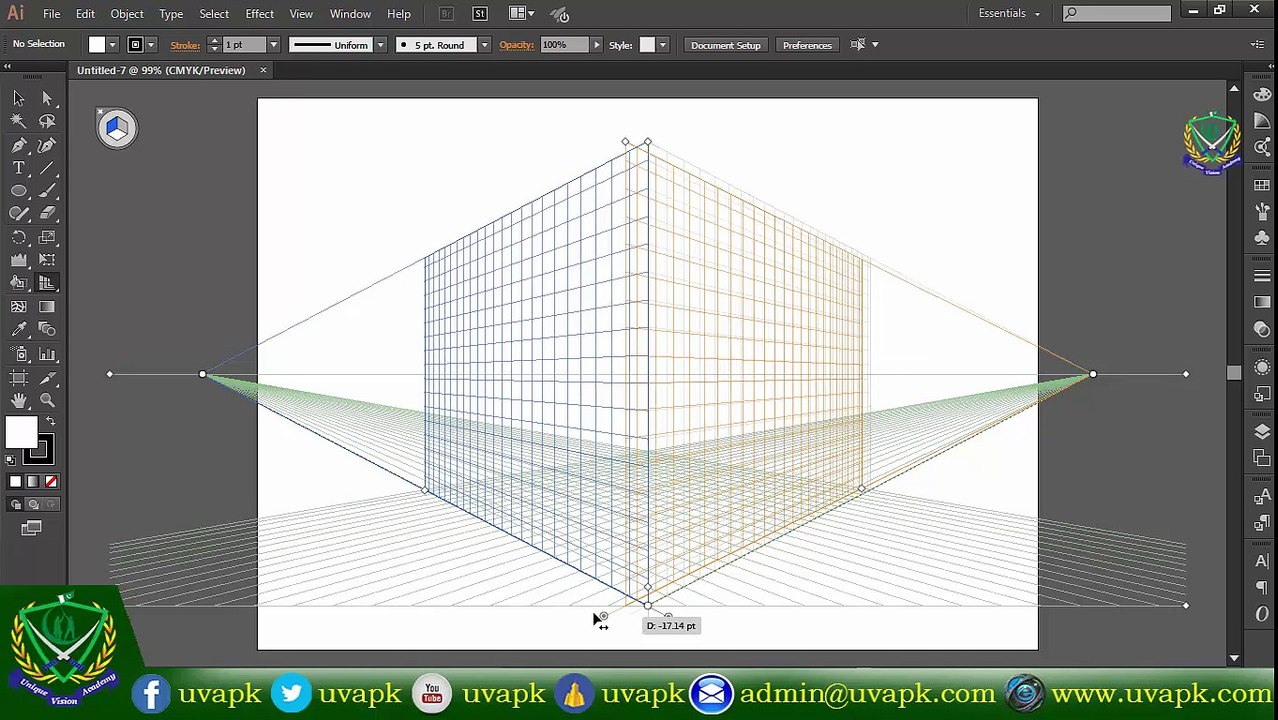1278x720 pixels.
Task: Set paint mode to Gradient
Action: click(x=33, y=482)
